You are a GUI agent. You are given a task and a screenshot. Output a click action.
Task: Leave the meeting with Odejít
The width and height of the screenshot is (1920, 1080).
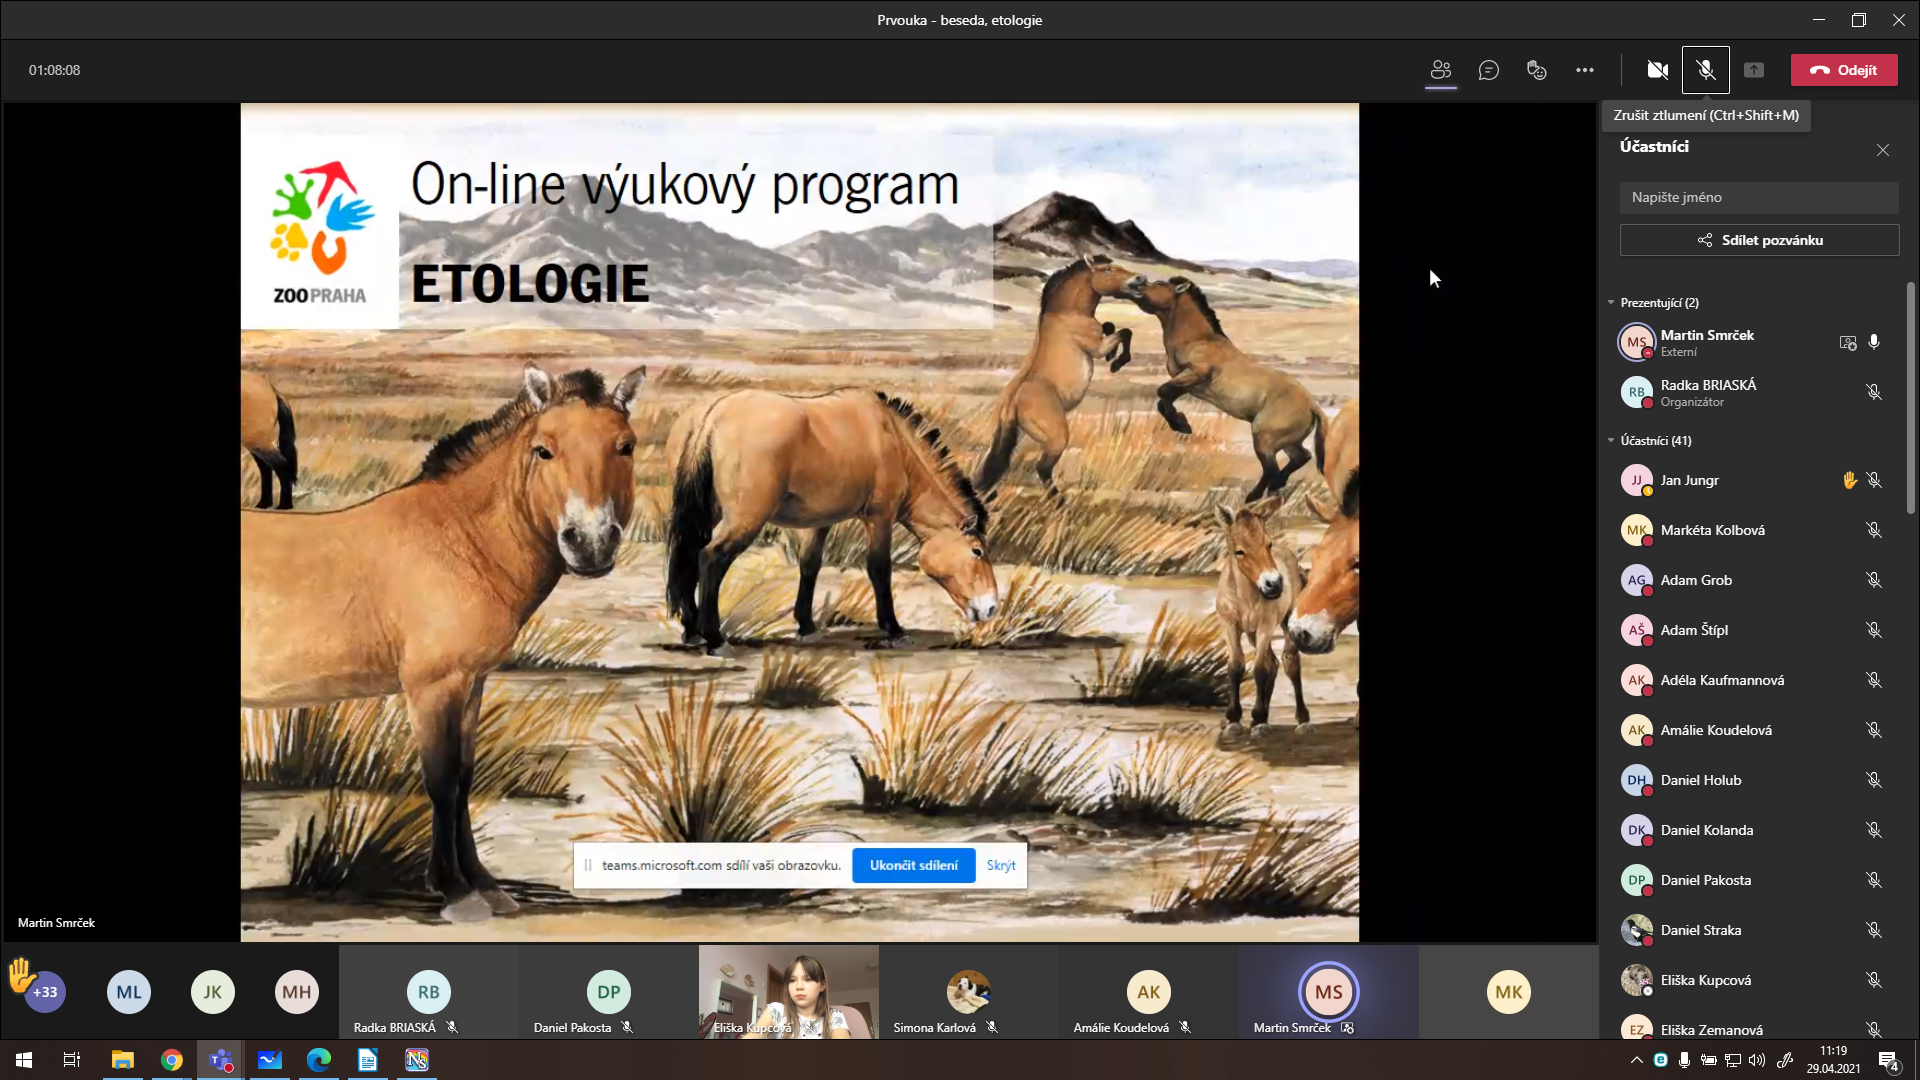(1844, 70)
